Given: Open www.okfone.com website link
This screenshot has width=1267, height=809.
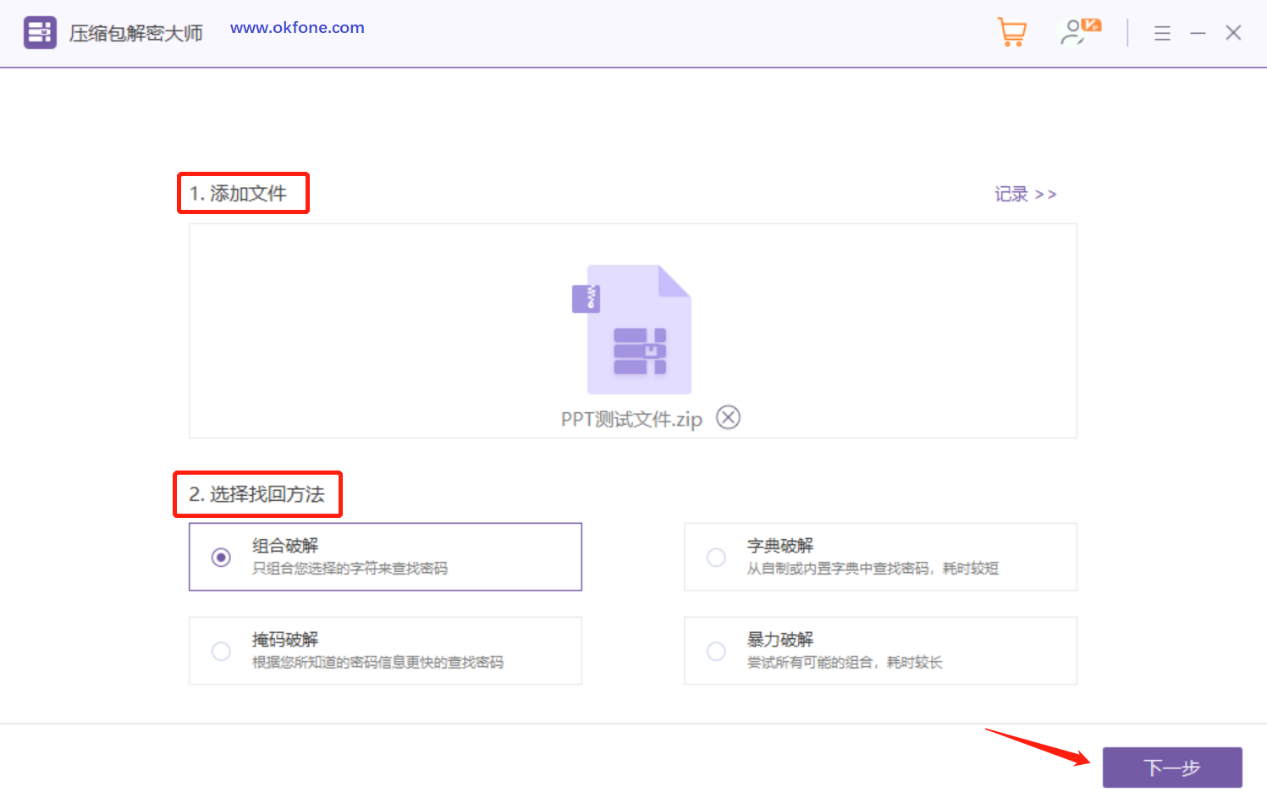Looking at the screenshot, I should point(297,27).
